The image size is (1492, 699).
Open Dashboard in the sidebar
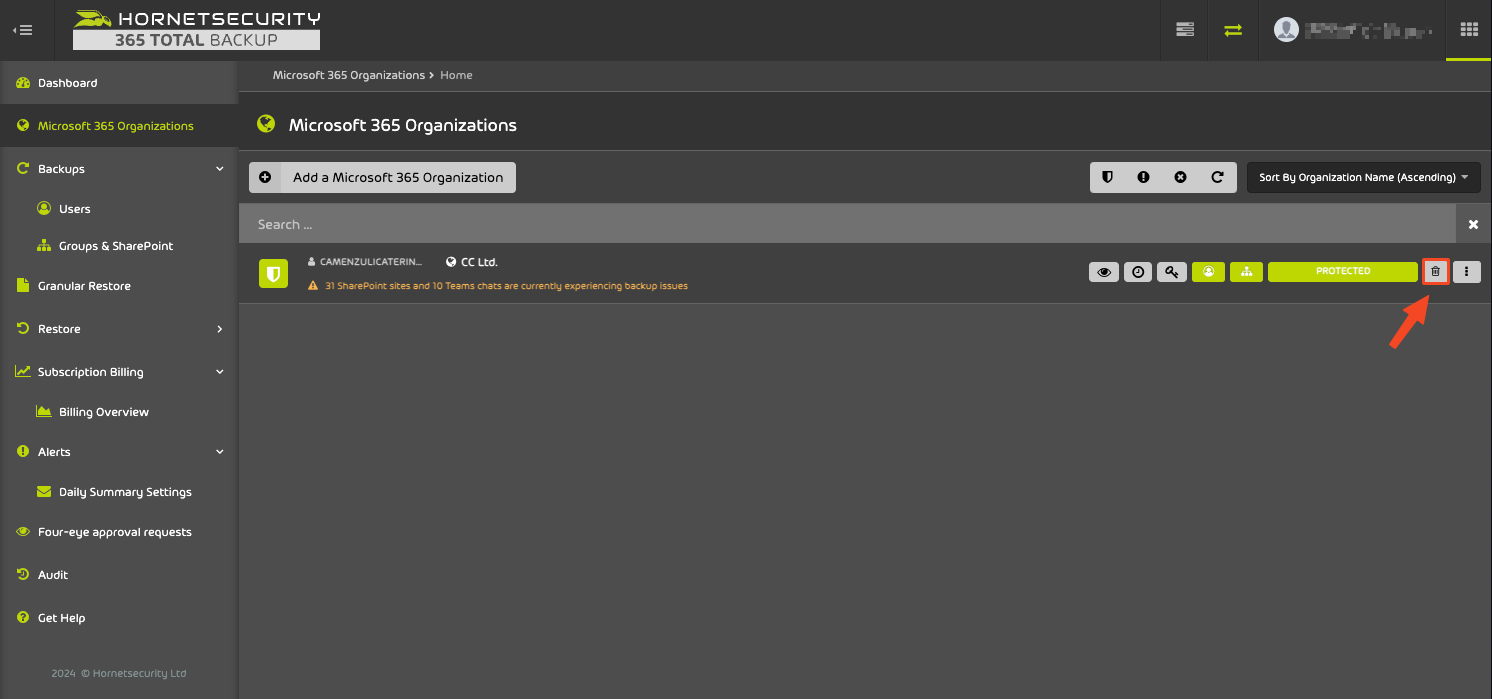click(x=119, y=83)
